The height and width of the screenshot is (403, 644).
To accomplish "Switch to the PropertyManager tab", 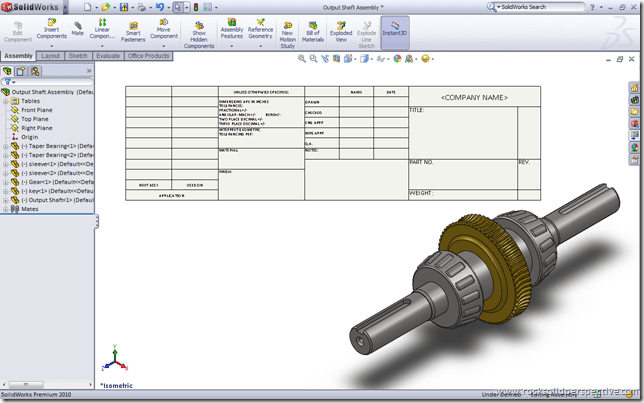I will click(x=21, y=71).
